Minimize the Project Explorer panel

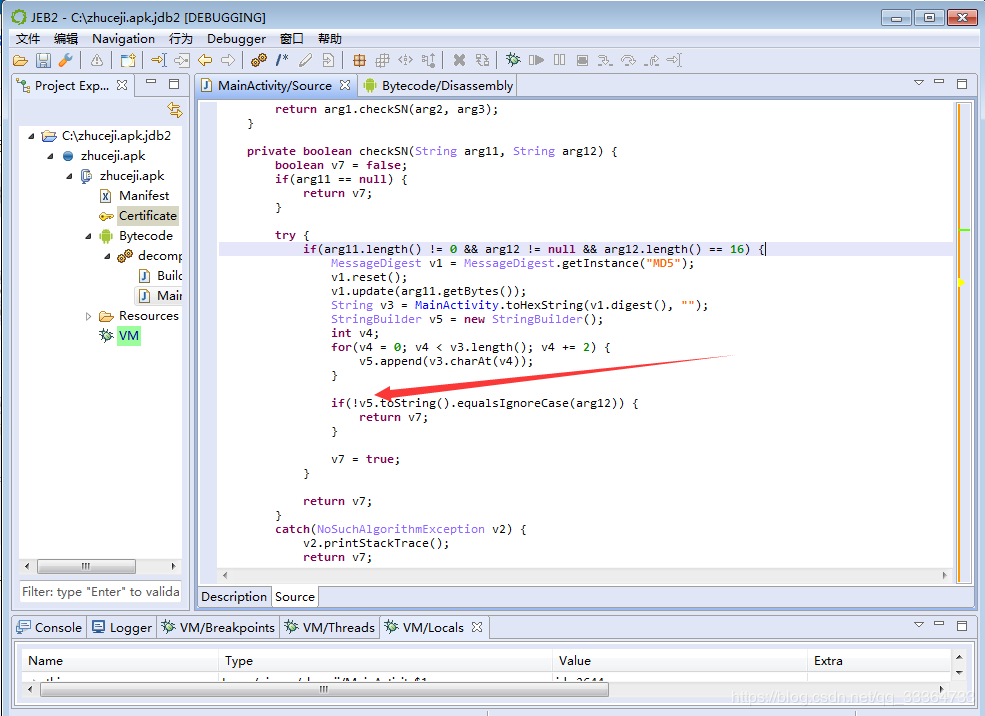coord(151,82)
